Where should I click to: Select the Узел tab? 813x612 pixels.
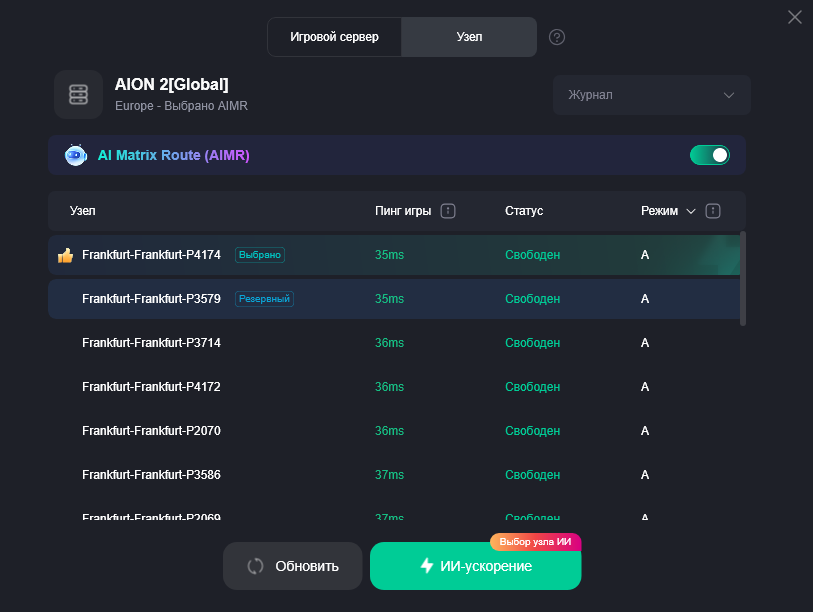[x=469, y=37]
